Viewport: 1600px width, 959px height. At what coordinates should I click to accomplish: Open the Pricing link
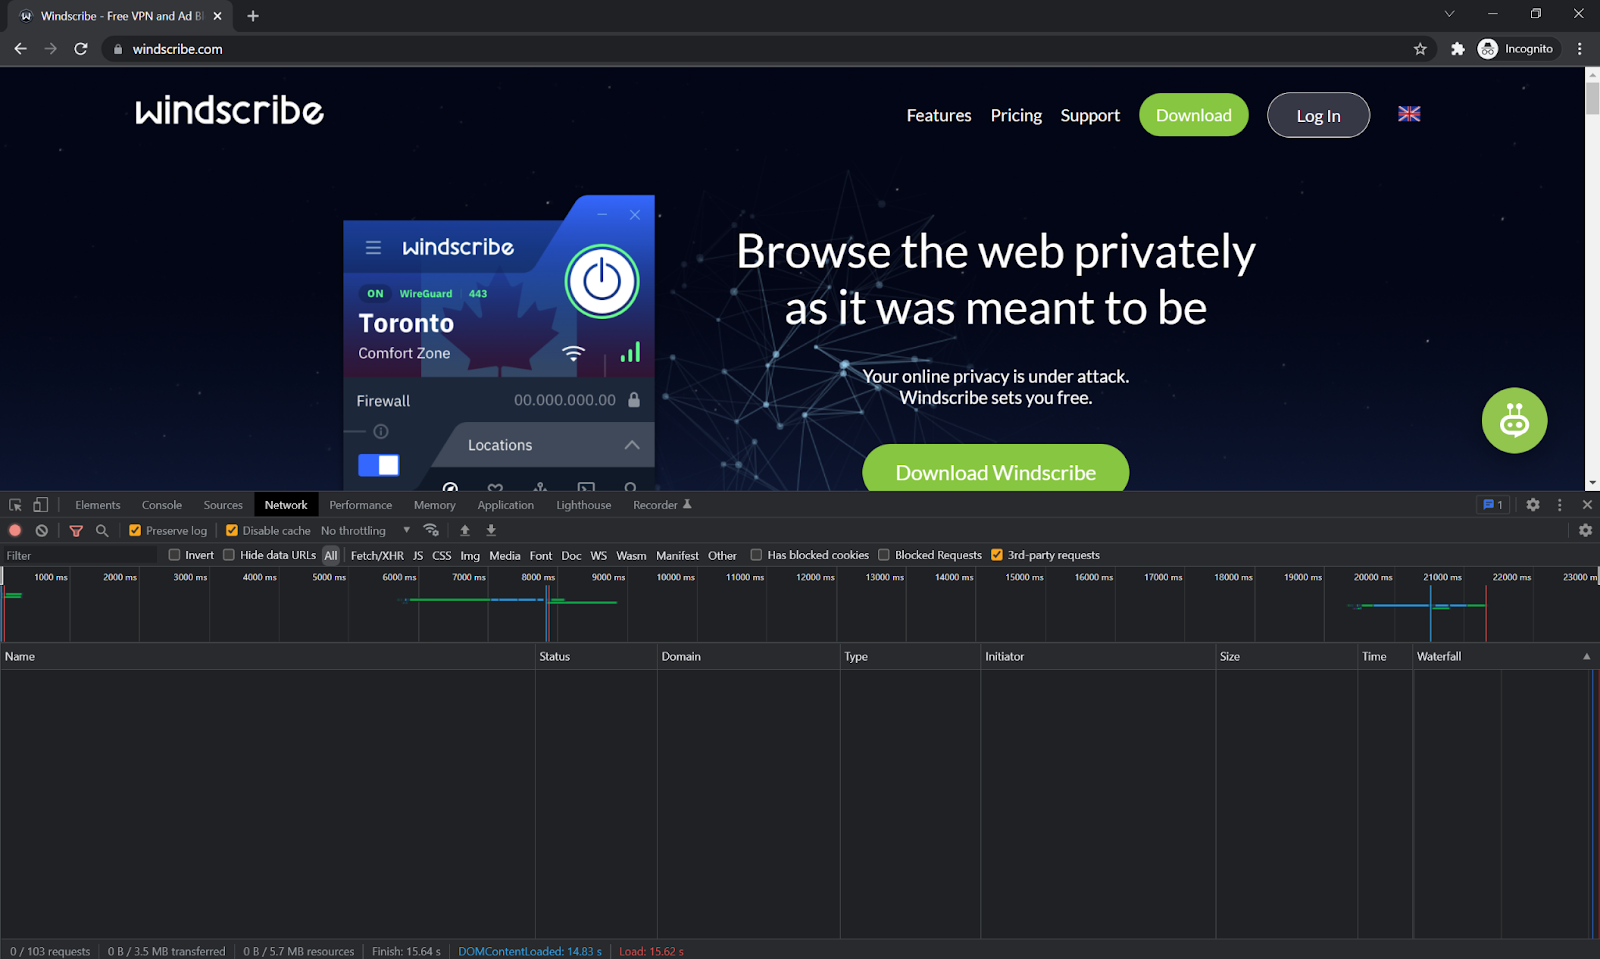[1016, 115]
